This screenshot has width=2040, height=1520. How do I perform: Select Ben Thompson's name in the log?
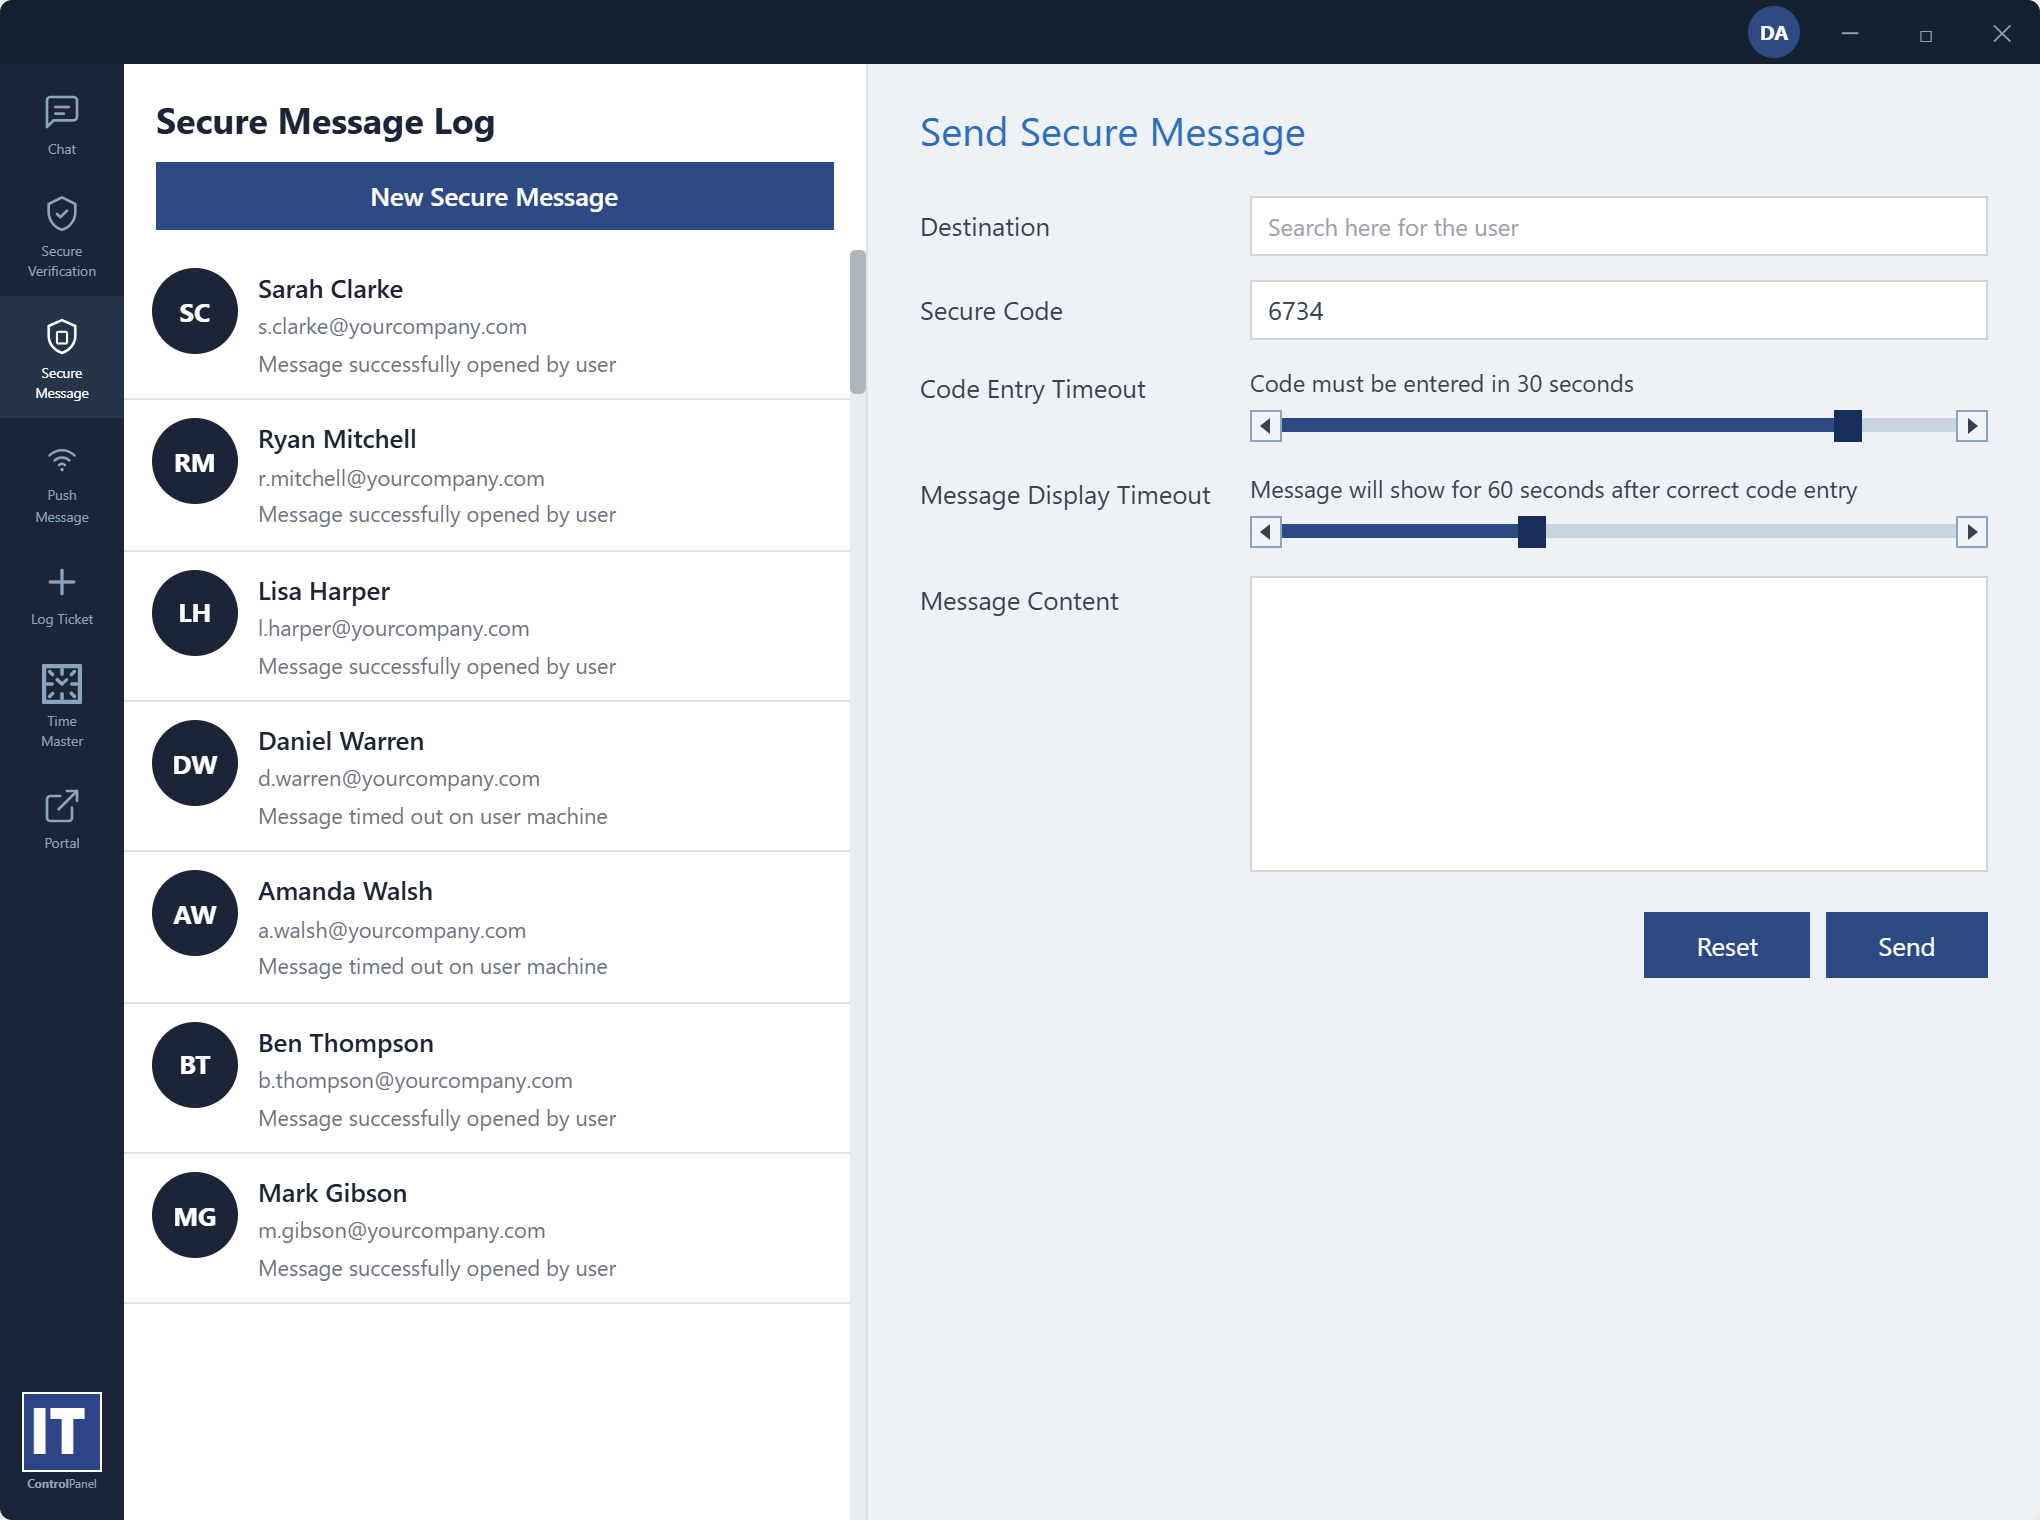coord(346,1043)
